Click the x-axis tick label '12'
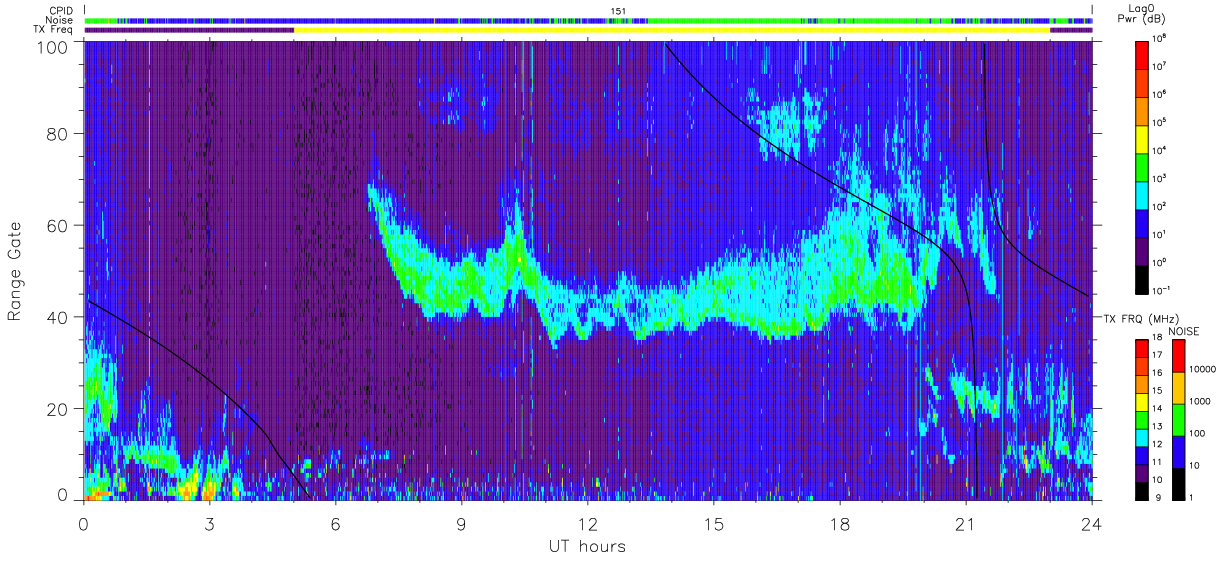This screenshot has height=567, width=1228. (588, 524)
